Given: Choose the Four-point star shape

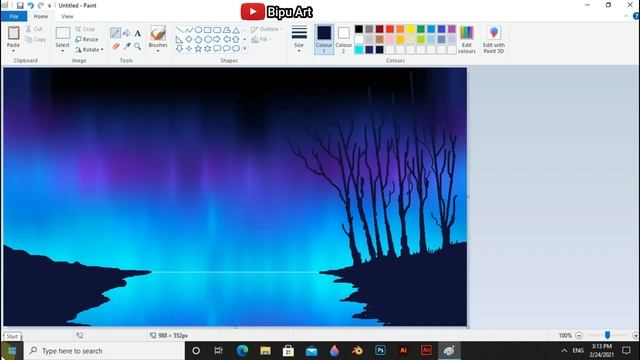Looking at the screenshot, I should click(189, 49).
